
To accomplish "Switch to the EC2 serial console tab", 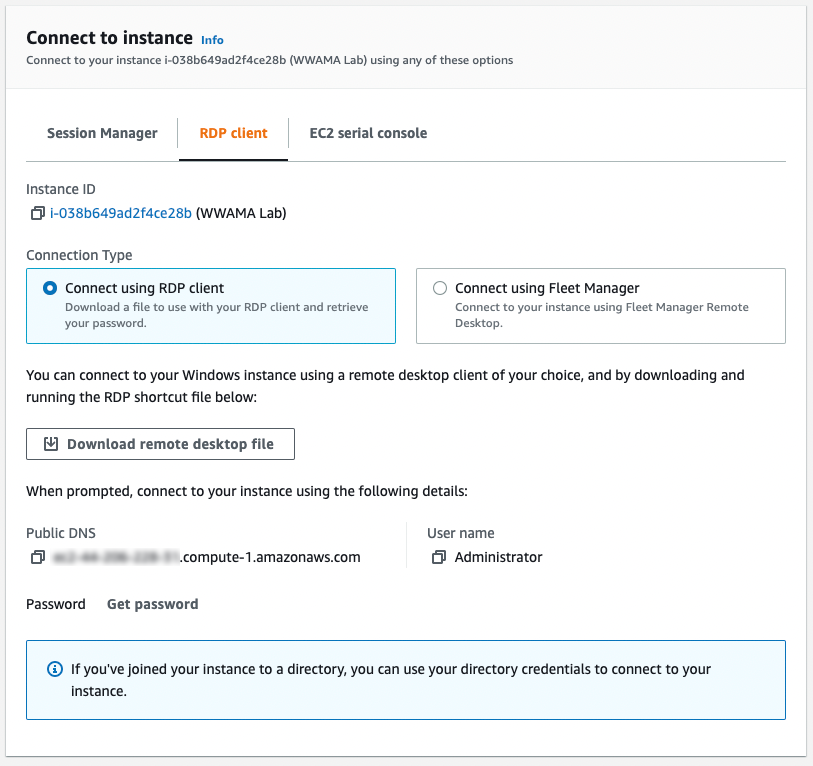I will [x=368, y=133].
